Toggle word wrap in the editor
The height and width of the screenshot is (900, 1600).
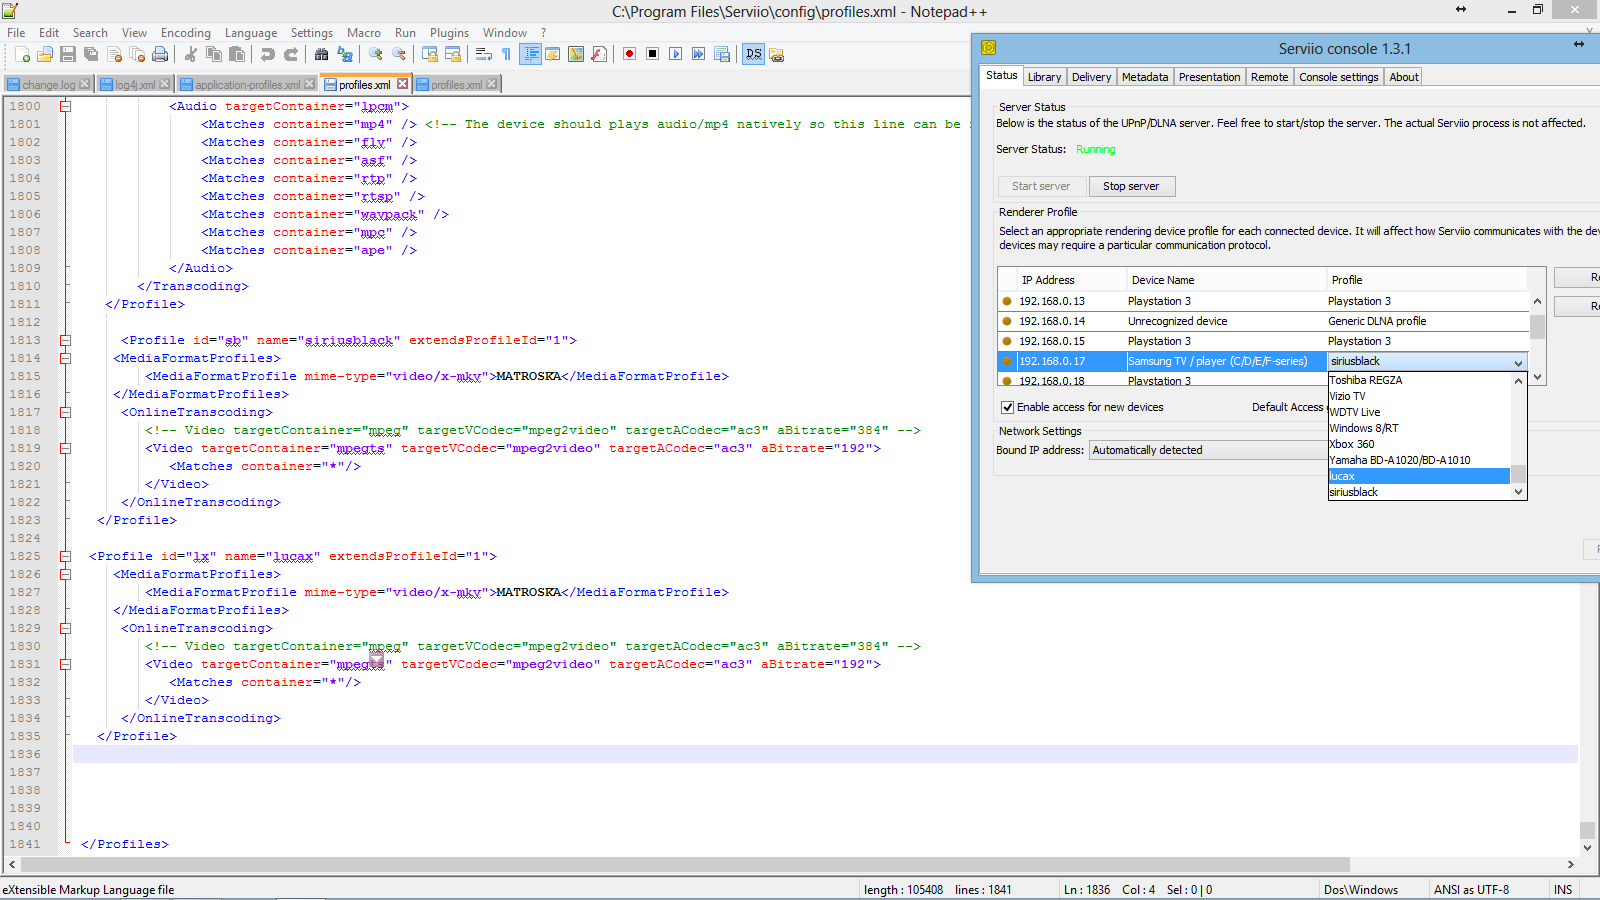484,55
